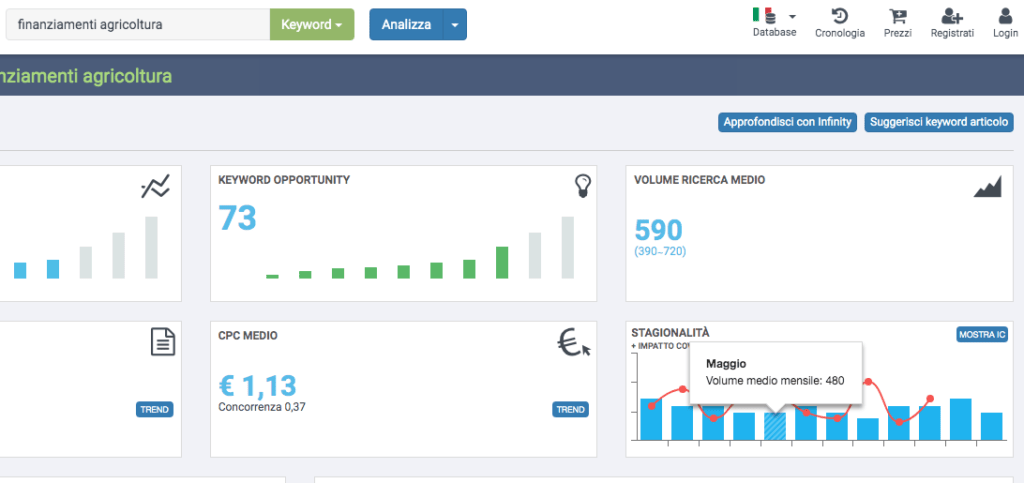Image resolution: width=1024 pixels, height=483 pixels.
Task: Open the Cronologia history icon
Action: (x=839, y=16)
